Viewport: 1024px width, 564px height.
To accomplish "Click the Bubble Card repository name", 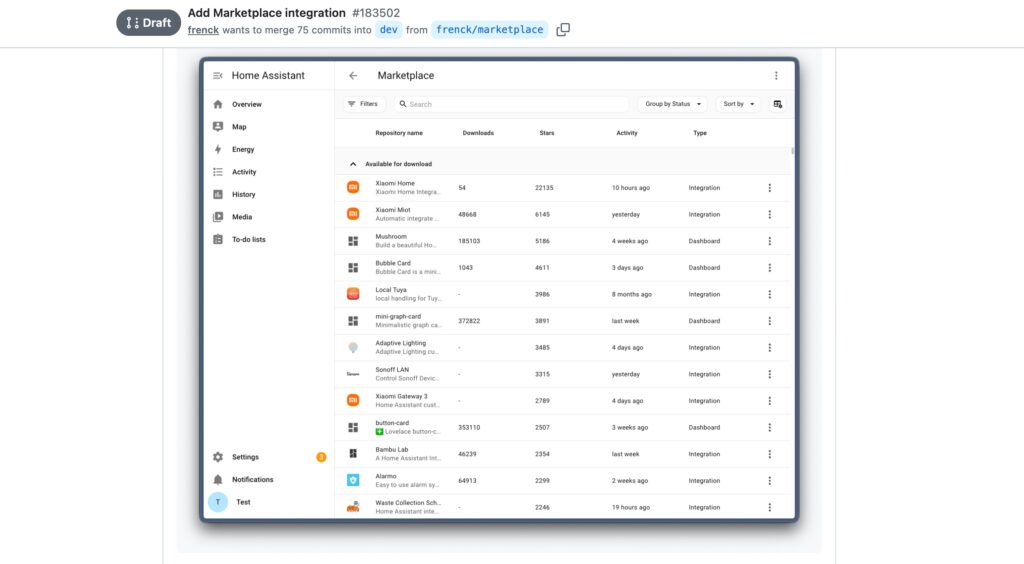I will [393, 263].
